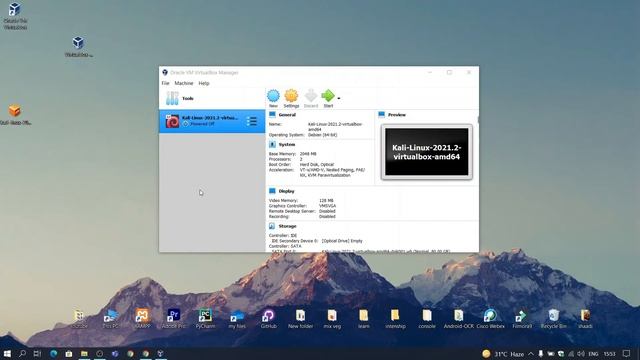Viewport: 640px width, 360px height.
Task: Click the New machine toolbar icon
Action: coord(273,98)
